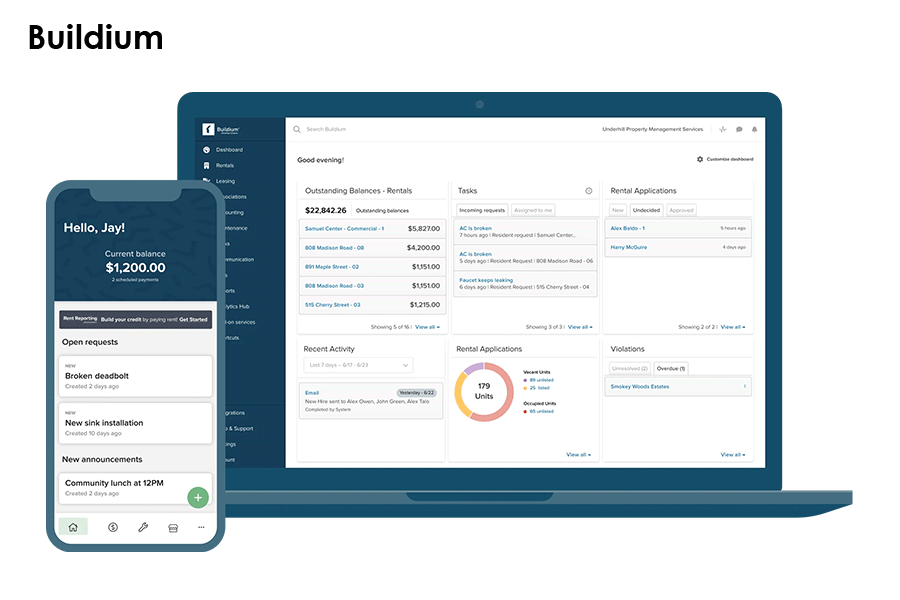Image resolution: width=900 pixels, height=600 pixels.
Task: Expand View all under Tasks
Action: pos(580,327)
